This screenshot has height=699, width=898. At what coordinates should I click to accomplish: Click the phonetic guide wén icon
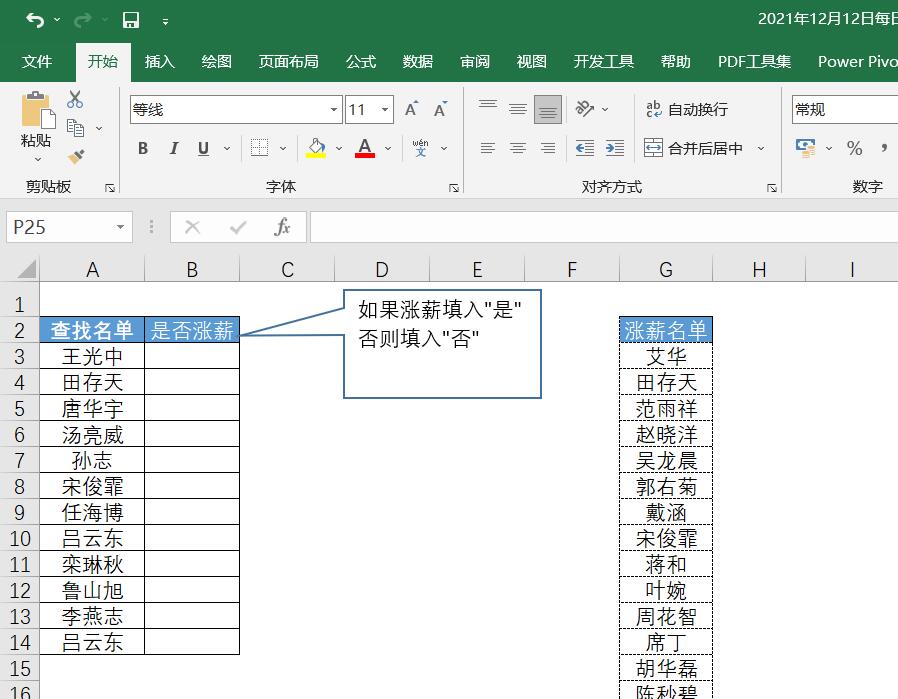coord(420,148)
